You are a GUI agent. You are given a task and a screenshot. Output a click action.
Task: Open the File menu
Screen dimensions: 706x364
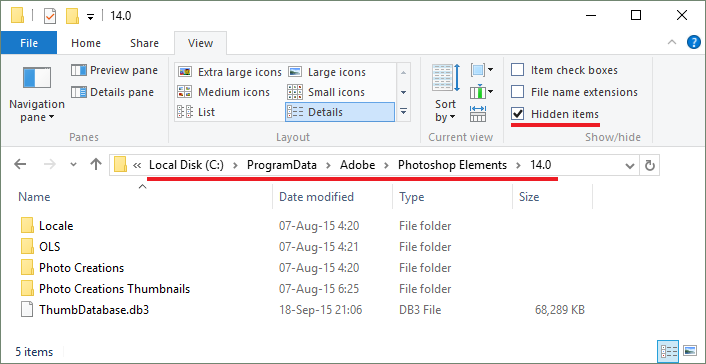click(29, 43)
